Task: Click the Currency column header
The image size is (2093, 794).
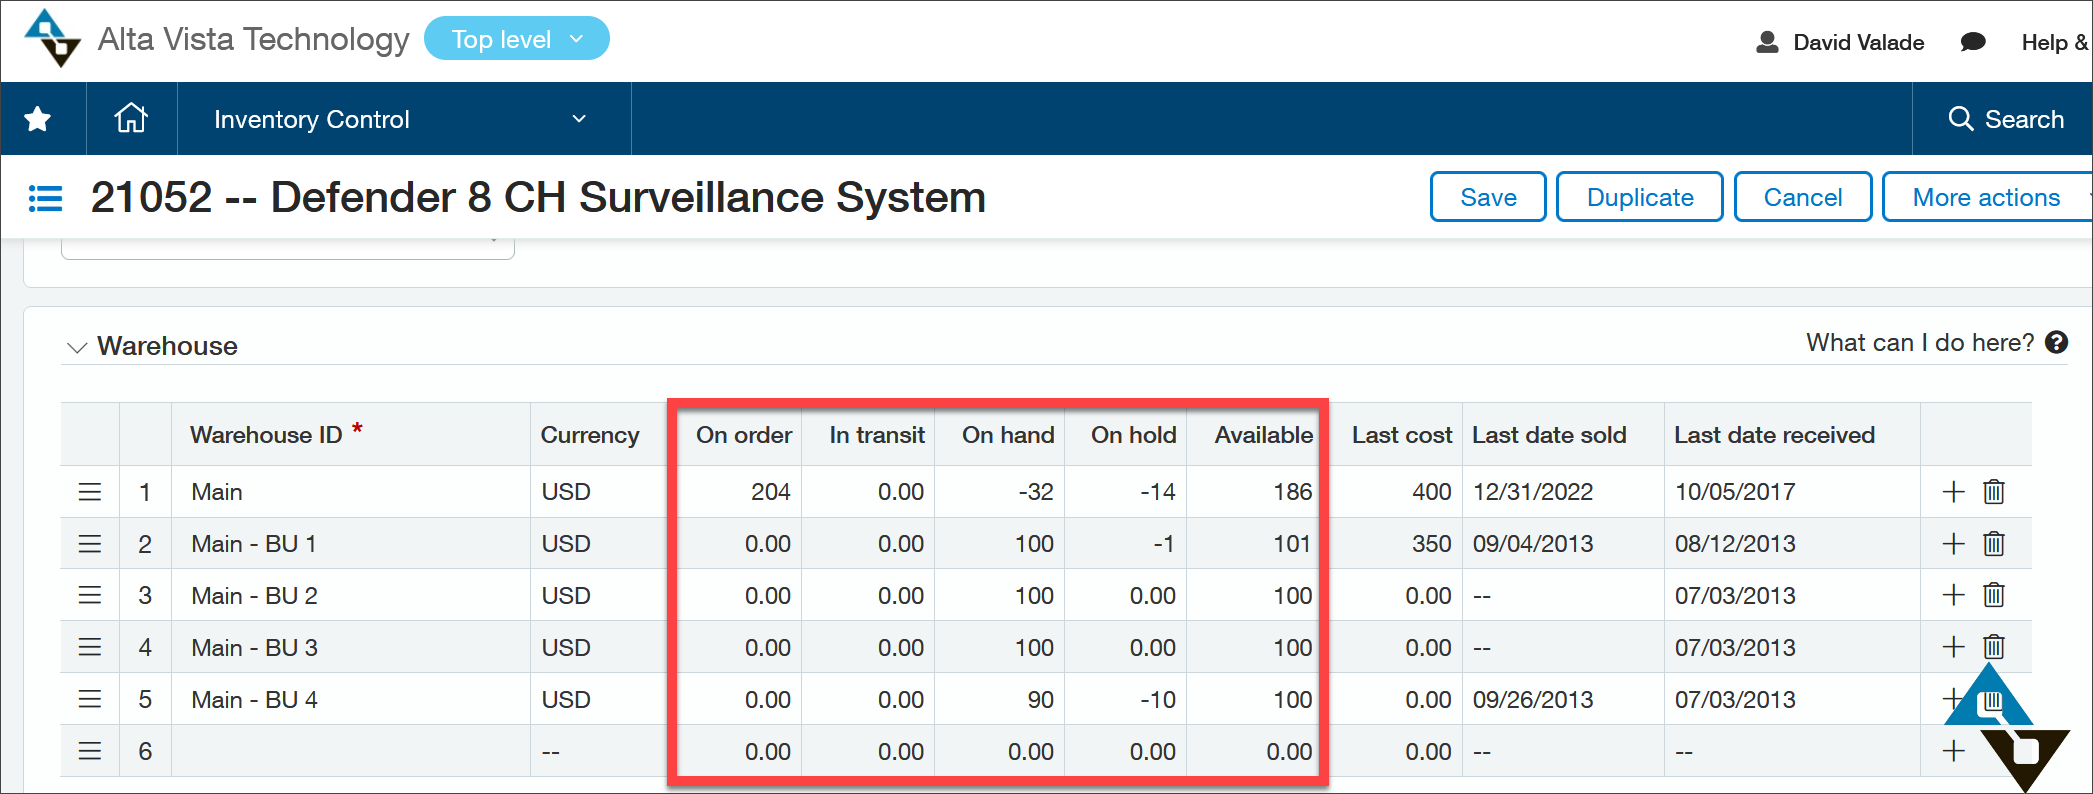Action: [x=590, y=435]
